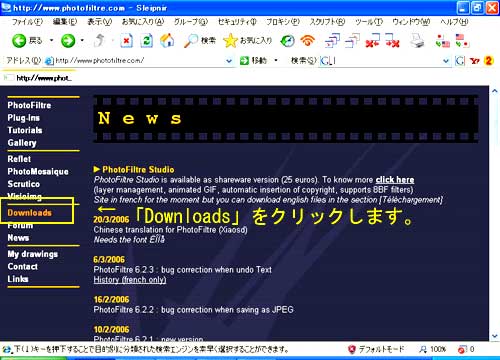Open the Plug-ins sidebar link

point(24,118)
